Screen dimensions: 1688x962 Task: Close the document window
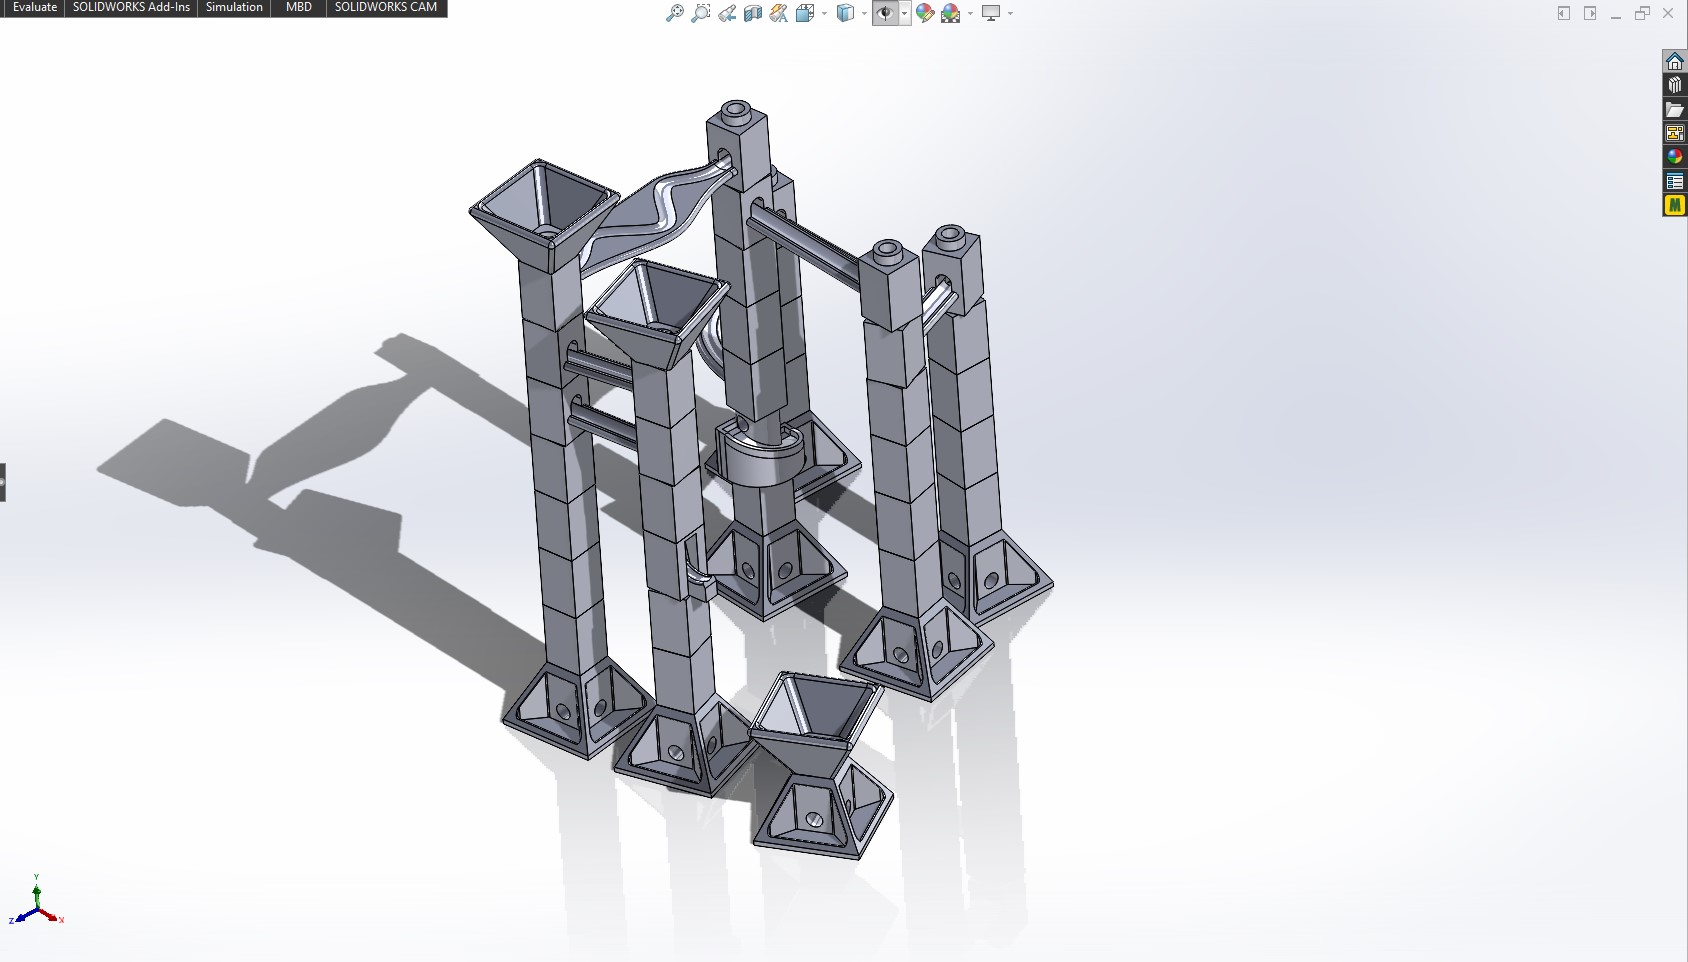[x=1668, y=13]
